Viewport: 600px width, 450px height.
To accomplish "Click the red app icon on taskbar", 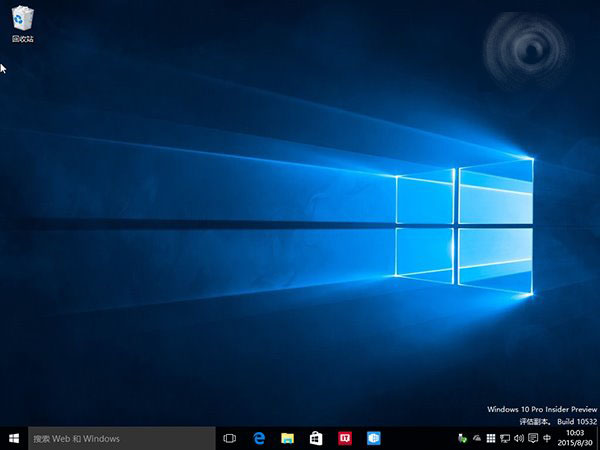I will (x=345, y=438).
